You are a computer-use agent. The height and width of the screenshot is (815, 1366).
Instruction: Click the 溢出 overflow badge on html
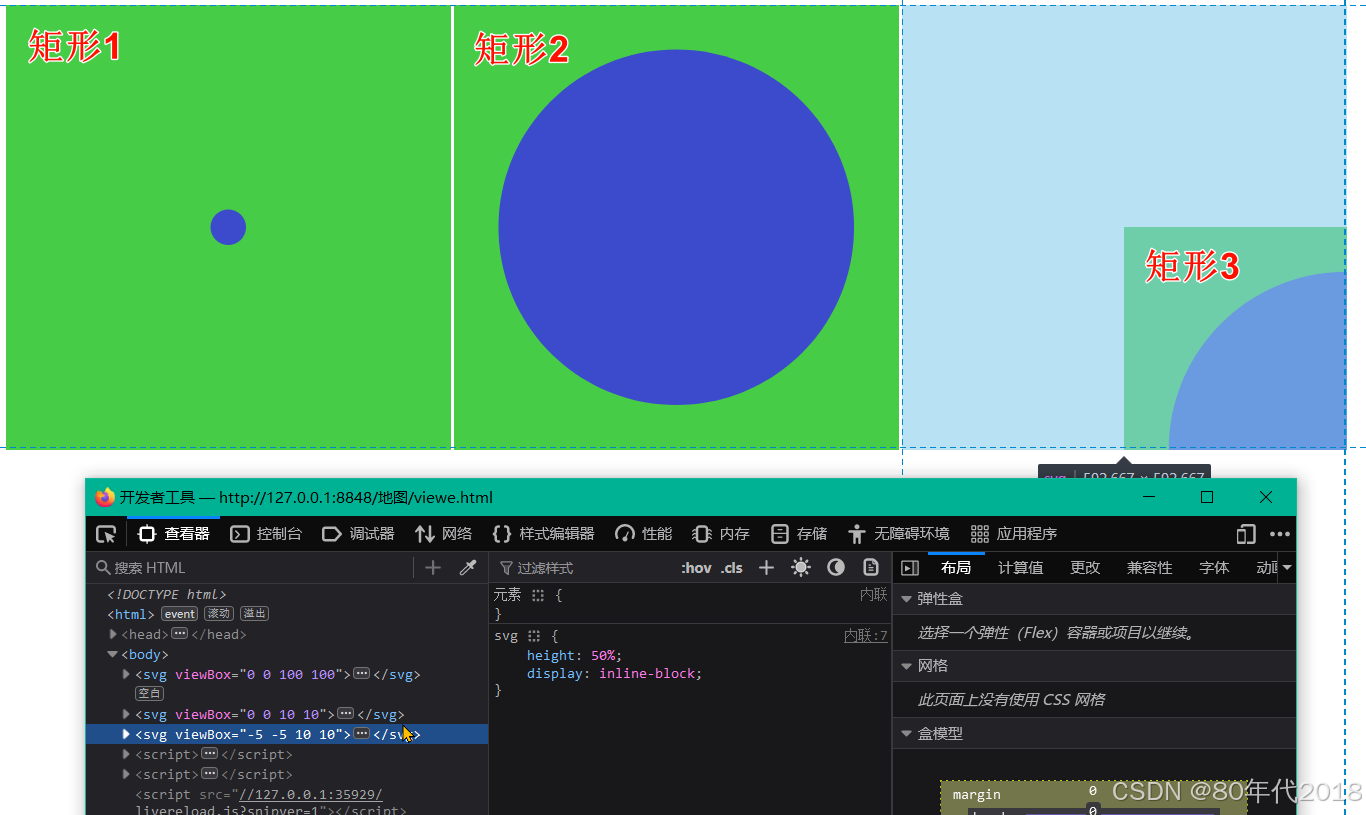(x=254, y=614)
